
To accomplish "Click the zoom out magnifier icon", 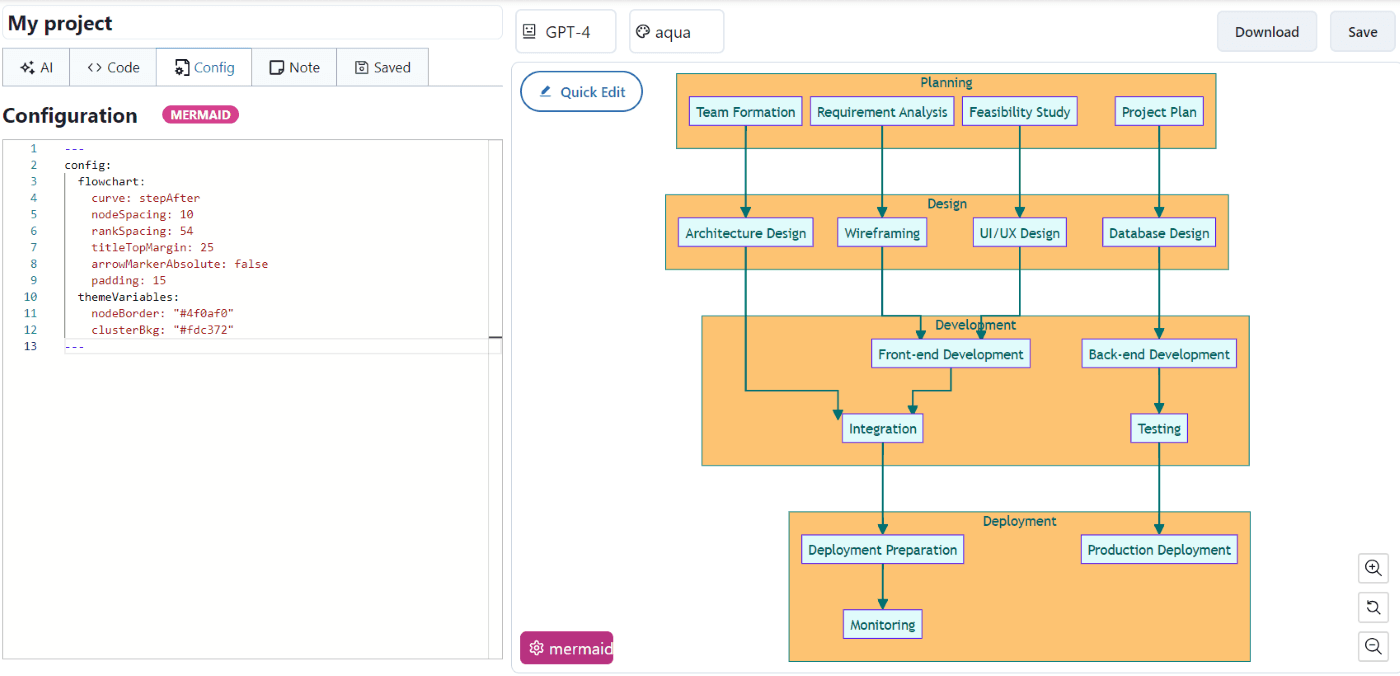I will [1373, 646].
